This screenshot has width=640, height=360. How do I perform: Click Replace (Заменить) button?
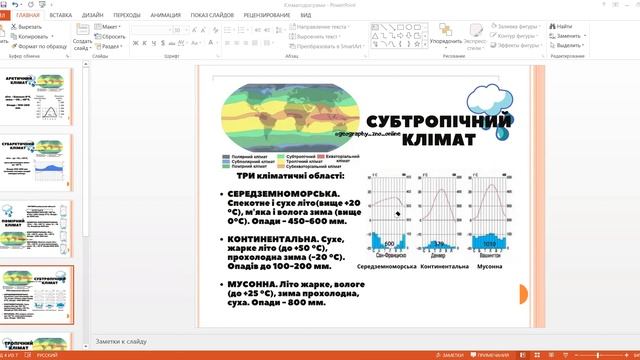tap(568, 36)
